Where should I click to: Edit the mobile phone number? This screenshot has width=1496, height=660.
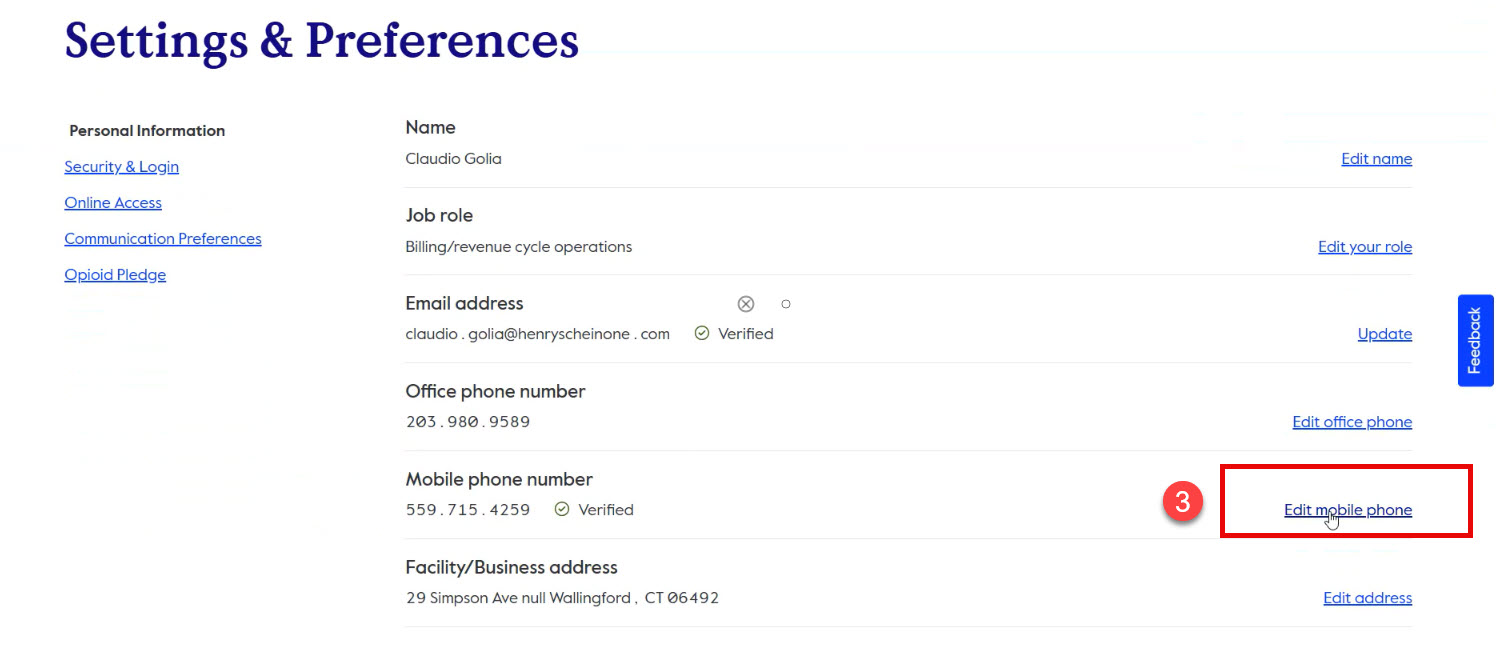tap(1348, 509)
